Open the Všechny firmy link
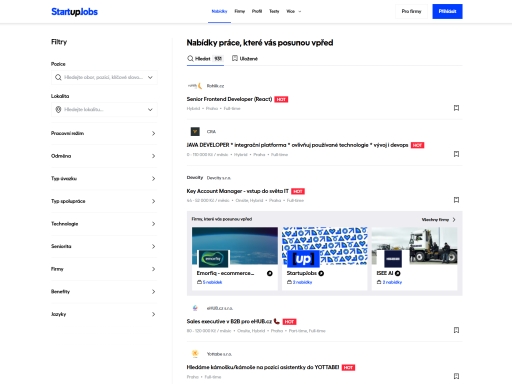The image size is (512, 384). (438, 220)
